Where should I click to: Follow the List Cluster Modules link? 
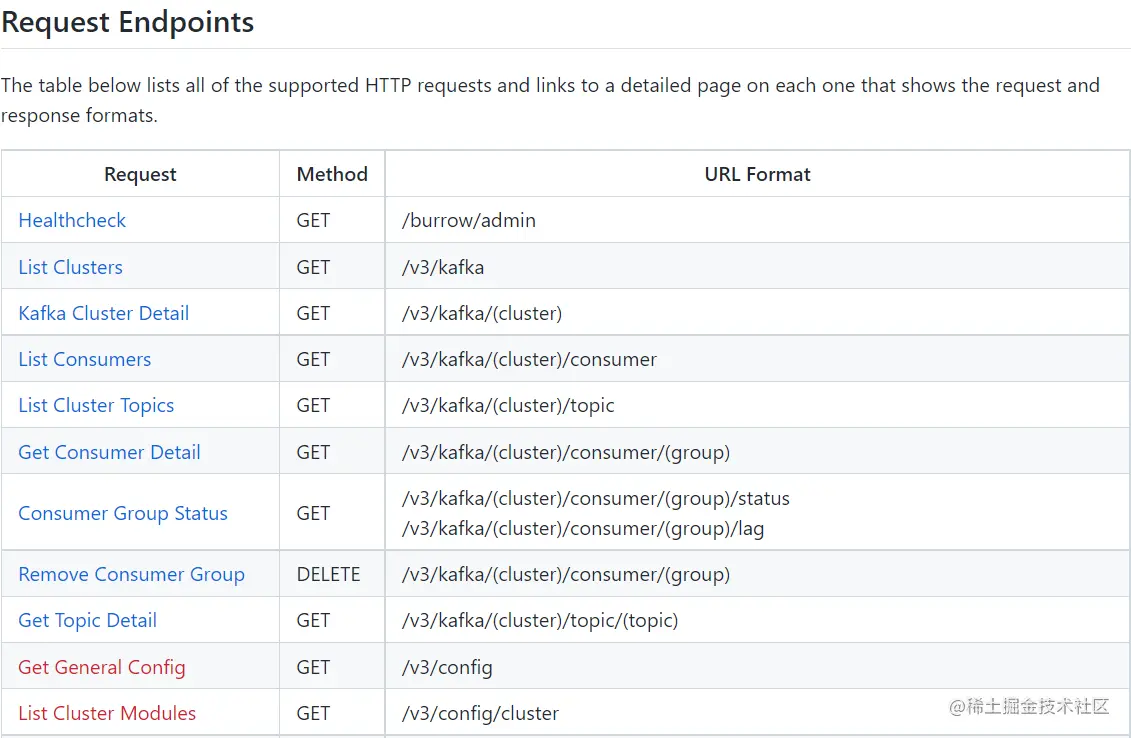pyautogui.click(x=107, y=713)
